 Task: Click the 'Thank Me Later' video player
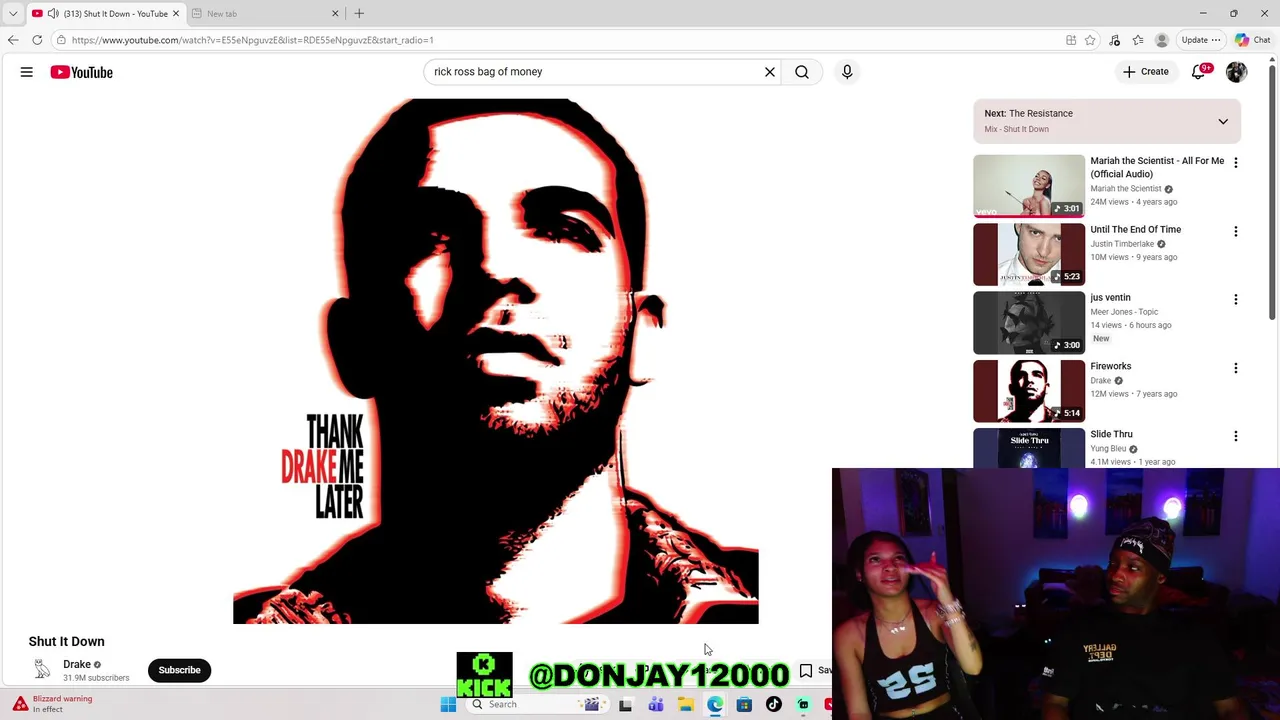pos(496,361)
